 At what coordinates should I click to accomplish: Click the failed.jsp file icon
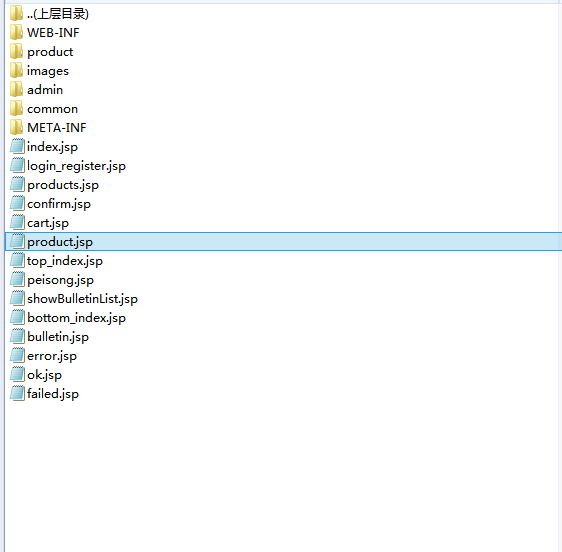(17, 394)
